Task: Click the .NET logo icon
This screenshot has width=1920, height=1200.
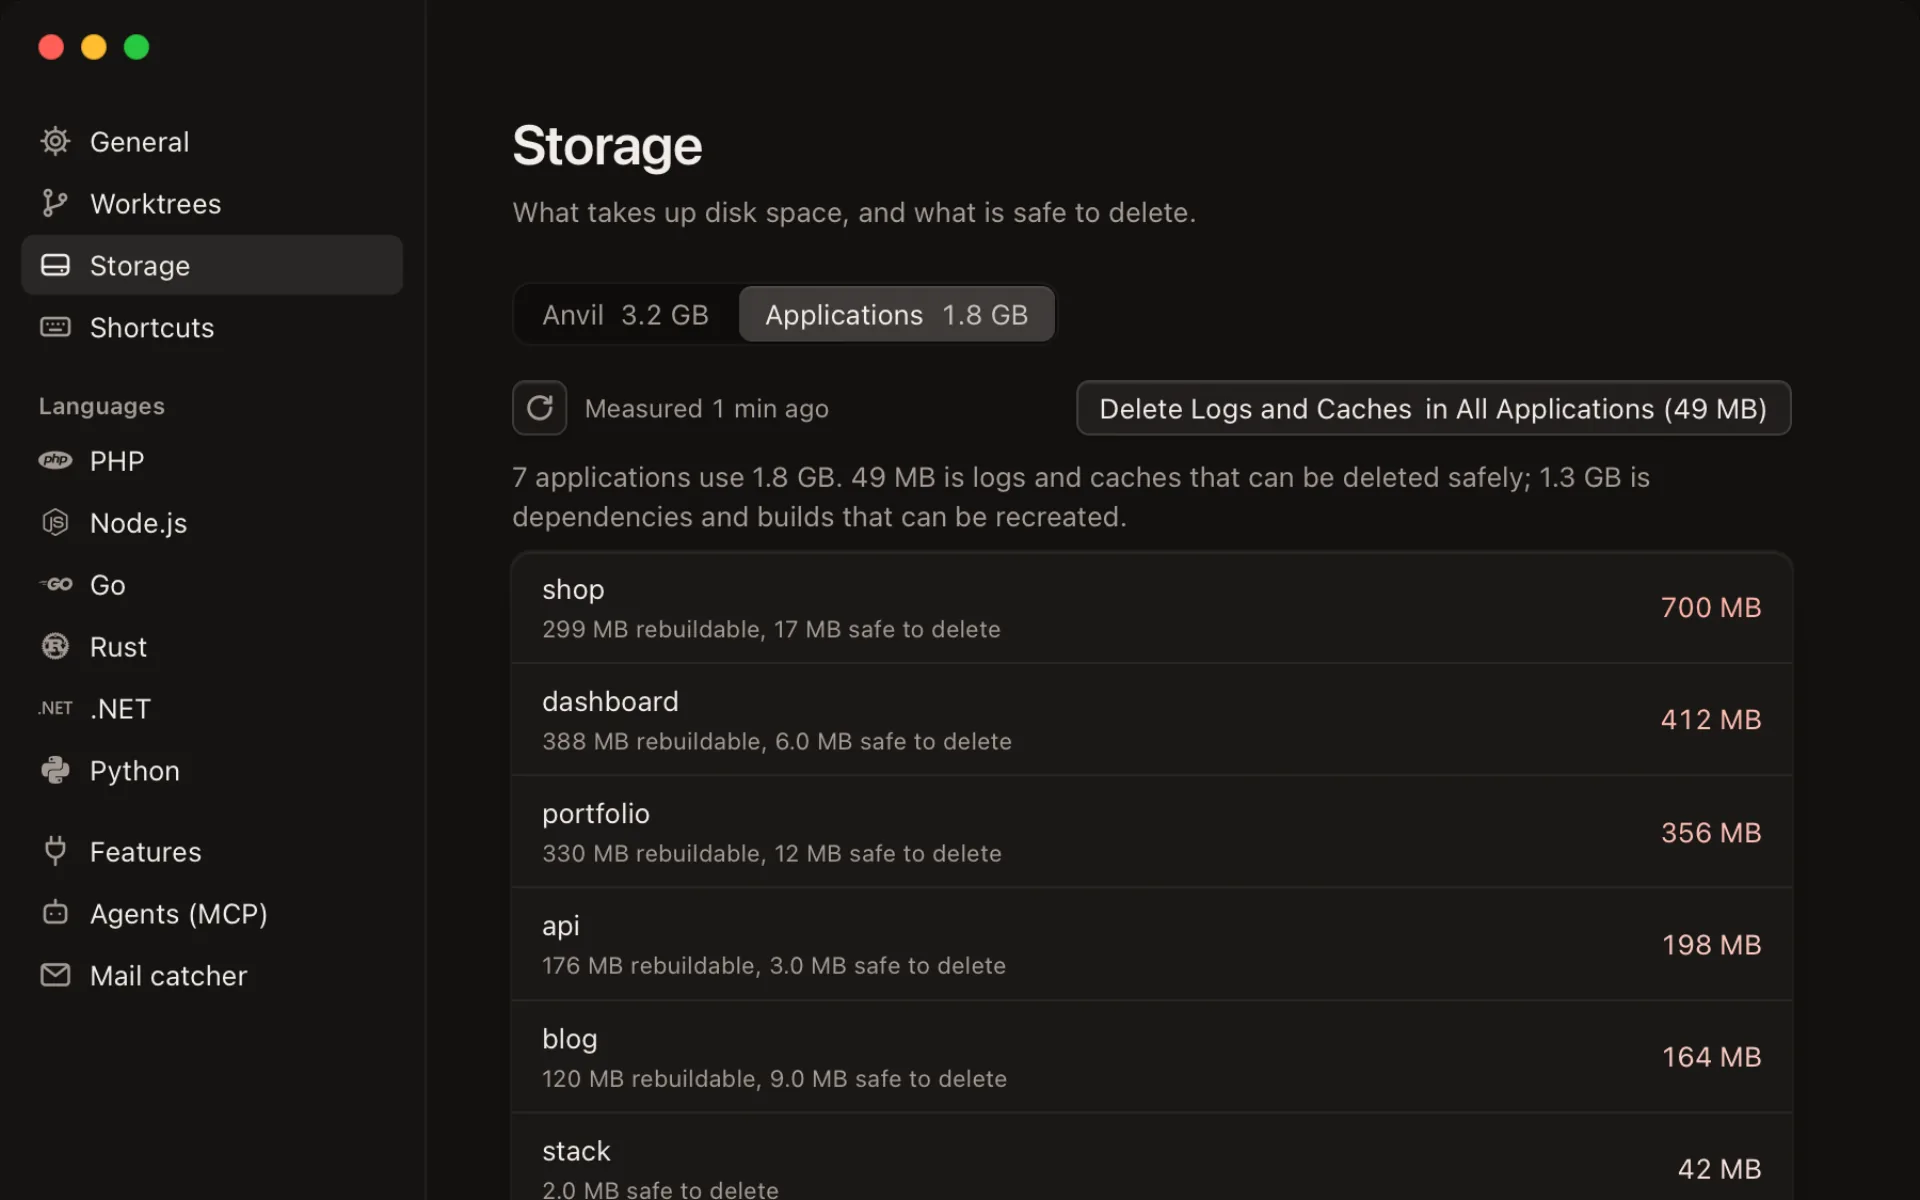Action: 55,708
